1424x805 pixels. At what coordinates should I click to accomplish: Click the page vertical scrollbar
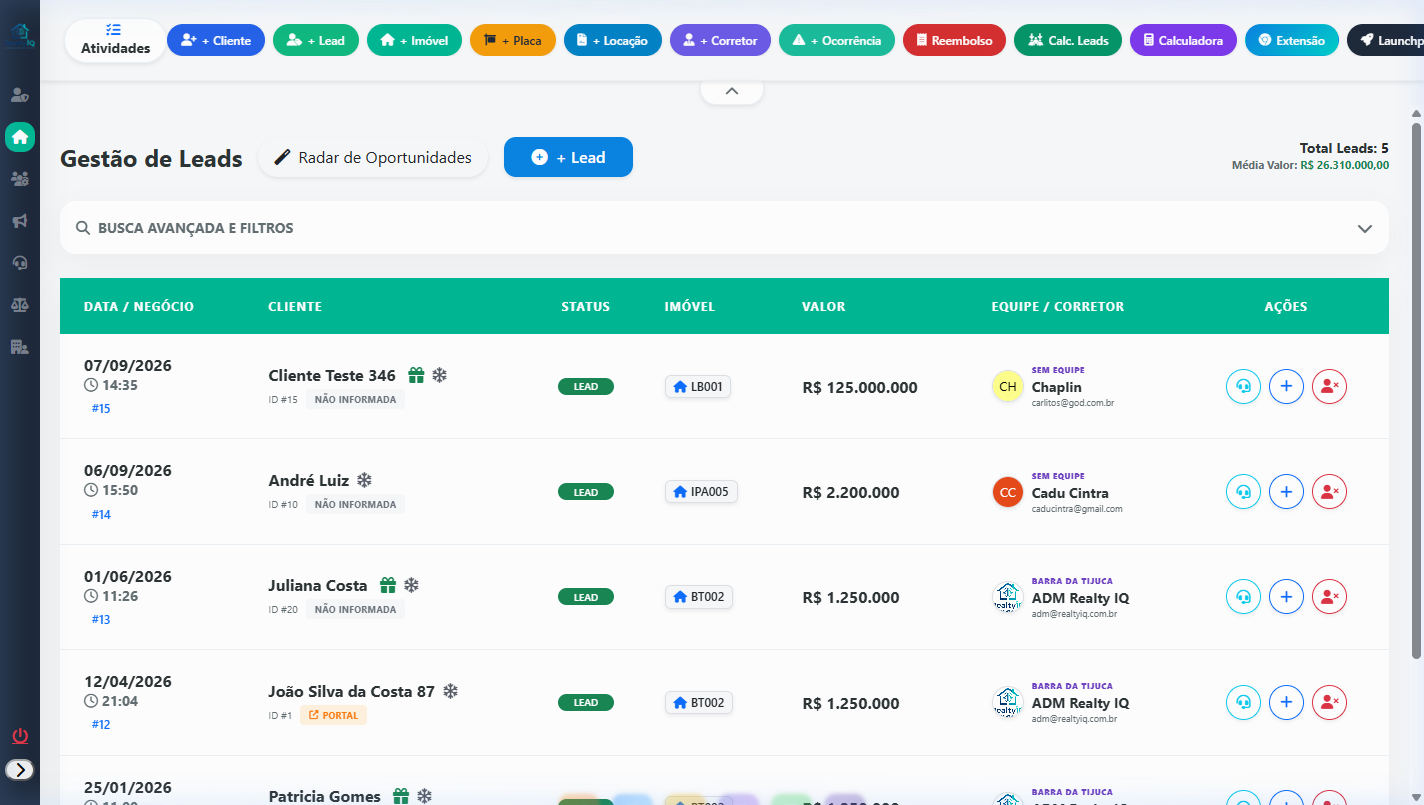pyautogui.click(x=1416, y=390)
